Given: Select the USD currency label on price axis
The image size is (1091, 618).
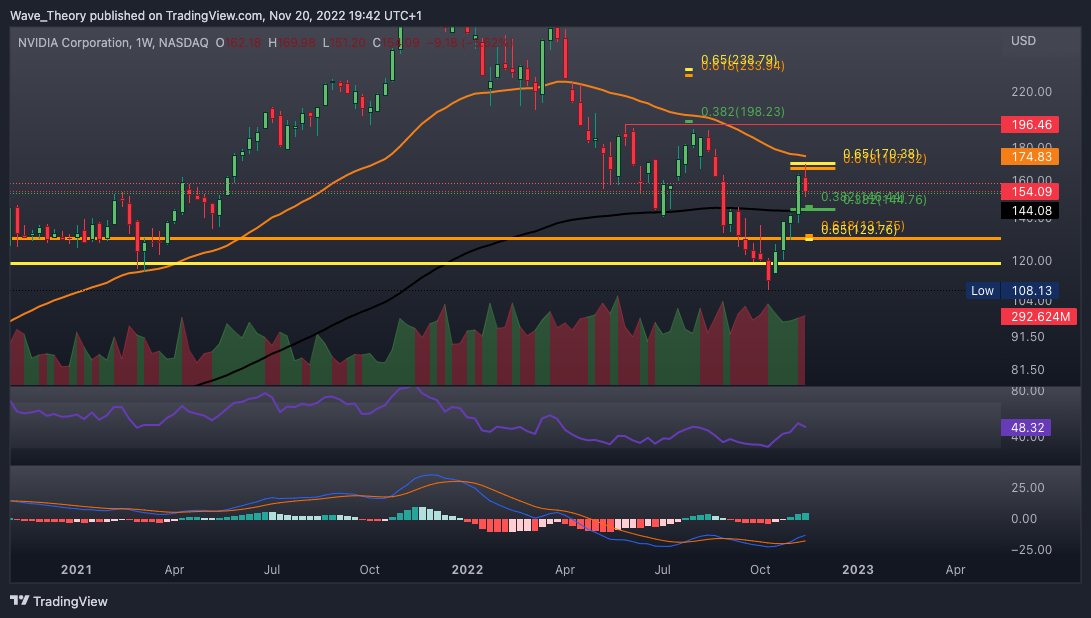Looking at the screenshot, I should 1024,40.
